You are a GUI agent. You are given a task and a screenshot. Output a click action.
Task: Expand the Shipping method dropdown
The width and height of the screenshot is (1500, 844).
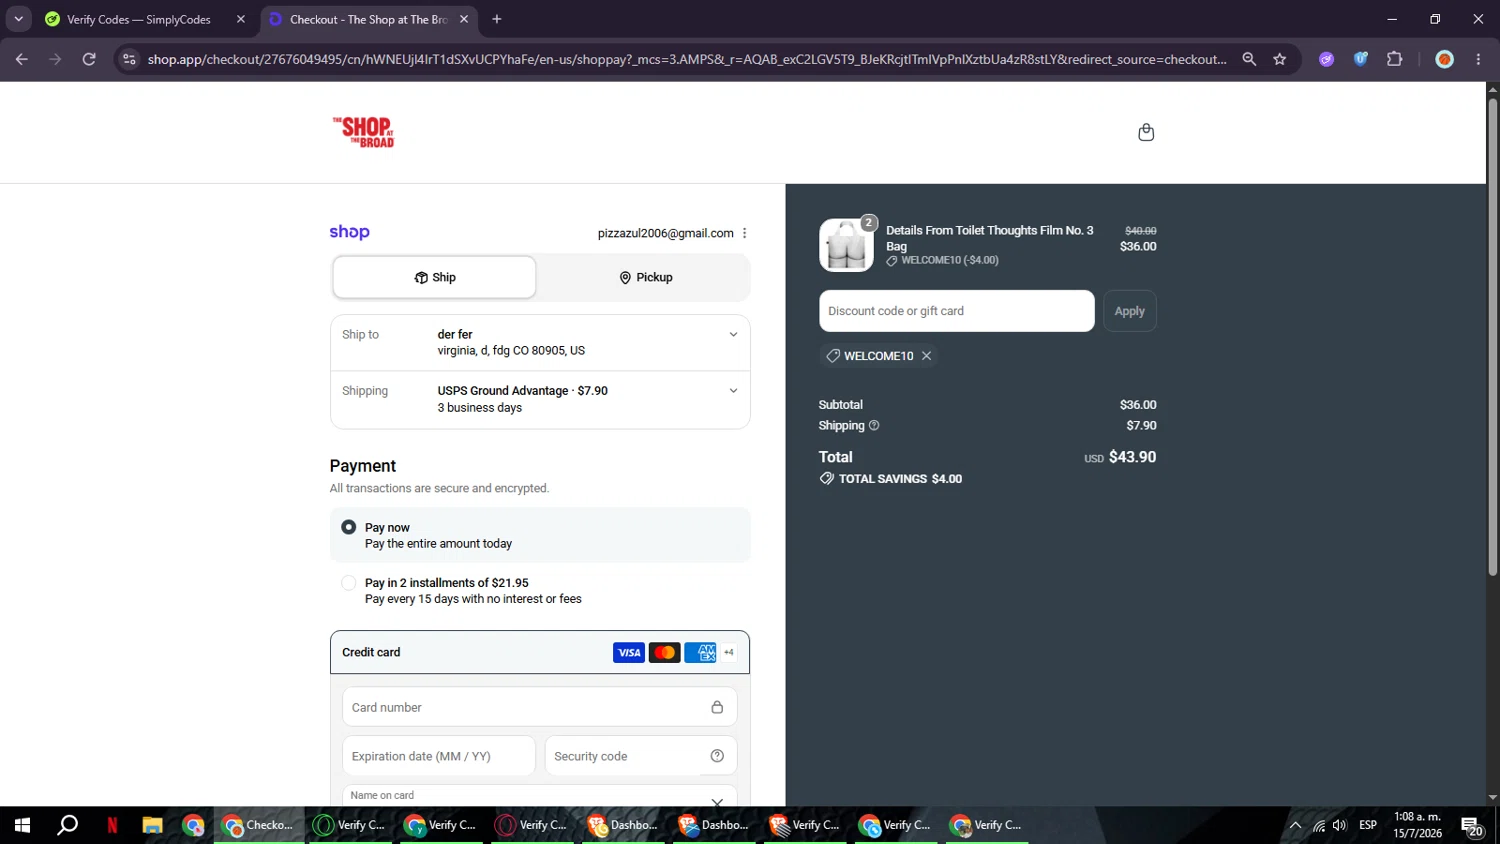[x=733, y=391]
